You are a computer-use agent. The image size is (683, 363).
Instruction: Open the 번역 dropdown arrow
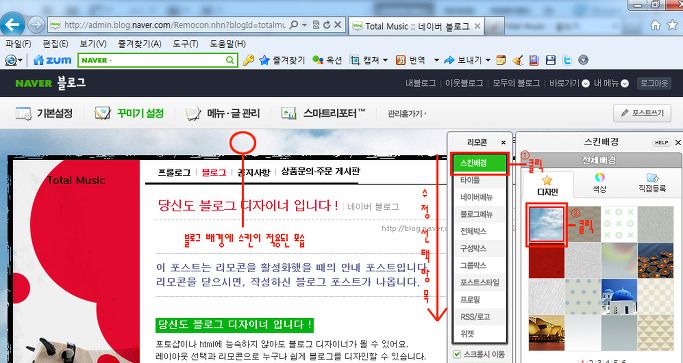(x=436, y=60)
